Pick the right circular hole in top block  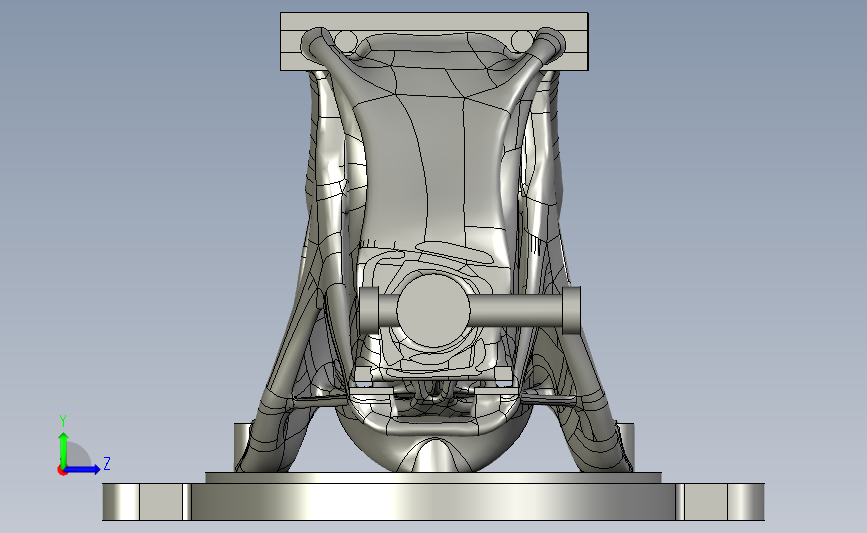pos(521,40)
